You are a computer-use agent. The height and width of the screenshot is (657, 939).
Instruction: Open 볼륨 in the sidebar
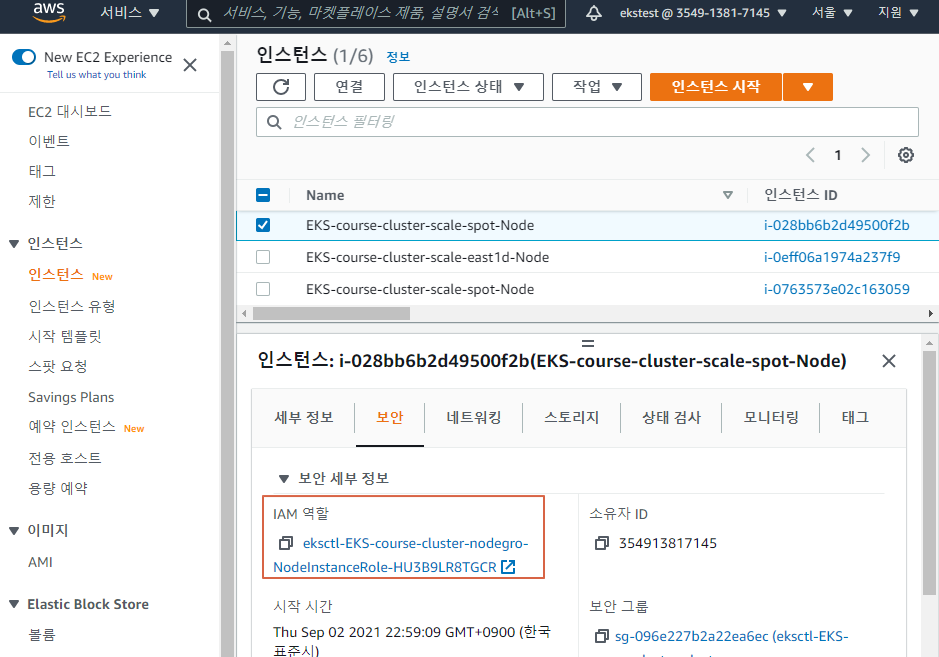[41, 635]
